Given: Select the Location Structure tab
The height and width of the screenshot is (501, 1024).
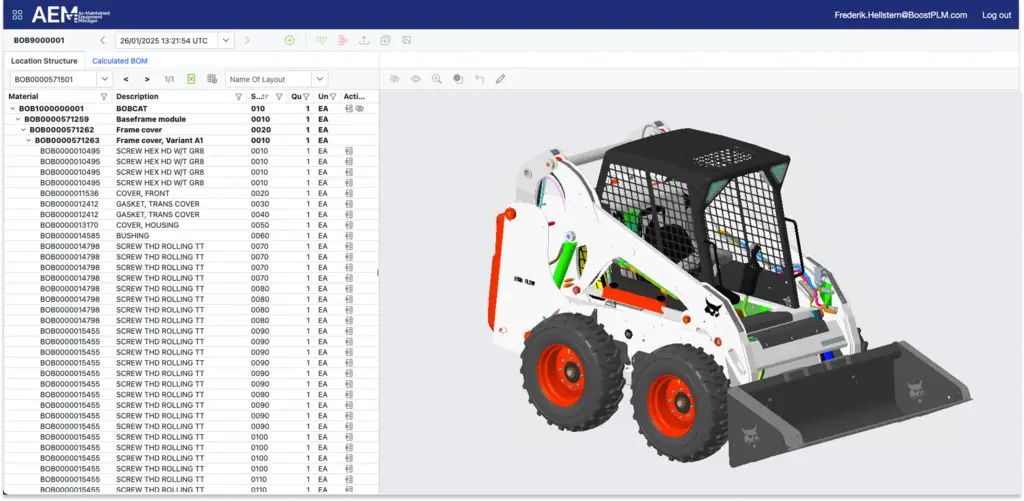Looking at the screenshot, I should [44, 61].
